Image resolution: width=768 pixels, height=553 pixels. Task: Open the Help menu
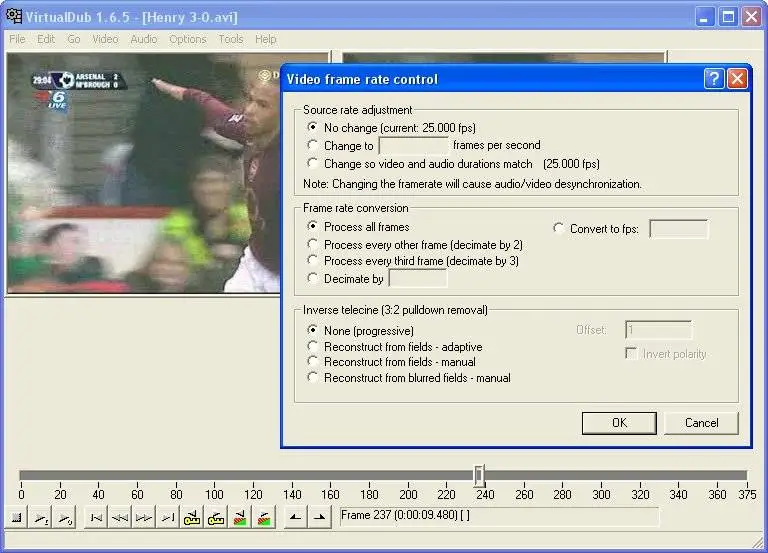[265, 39]
